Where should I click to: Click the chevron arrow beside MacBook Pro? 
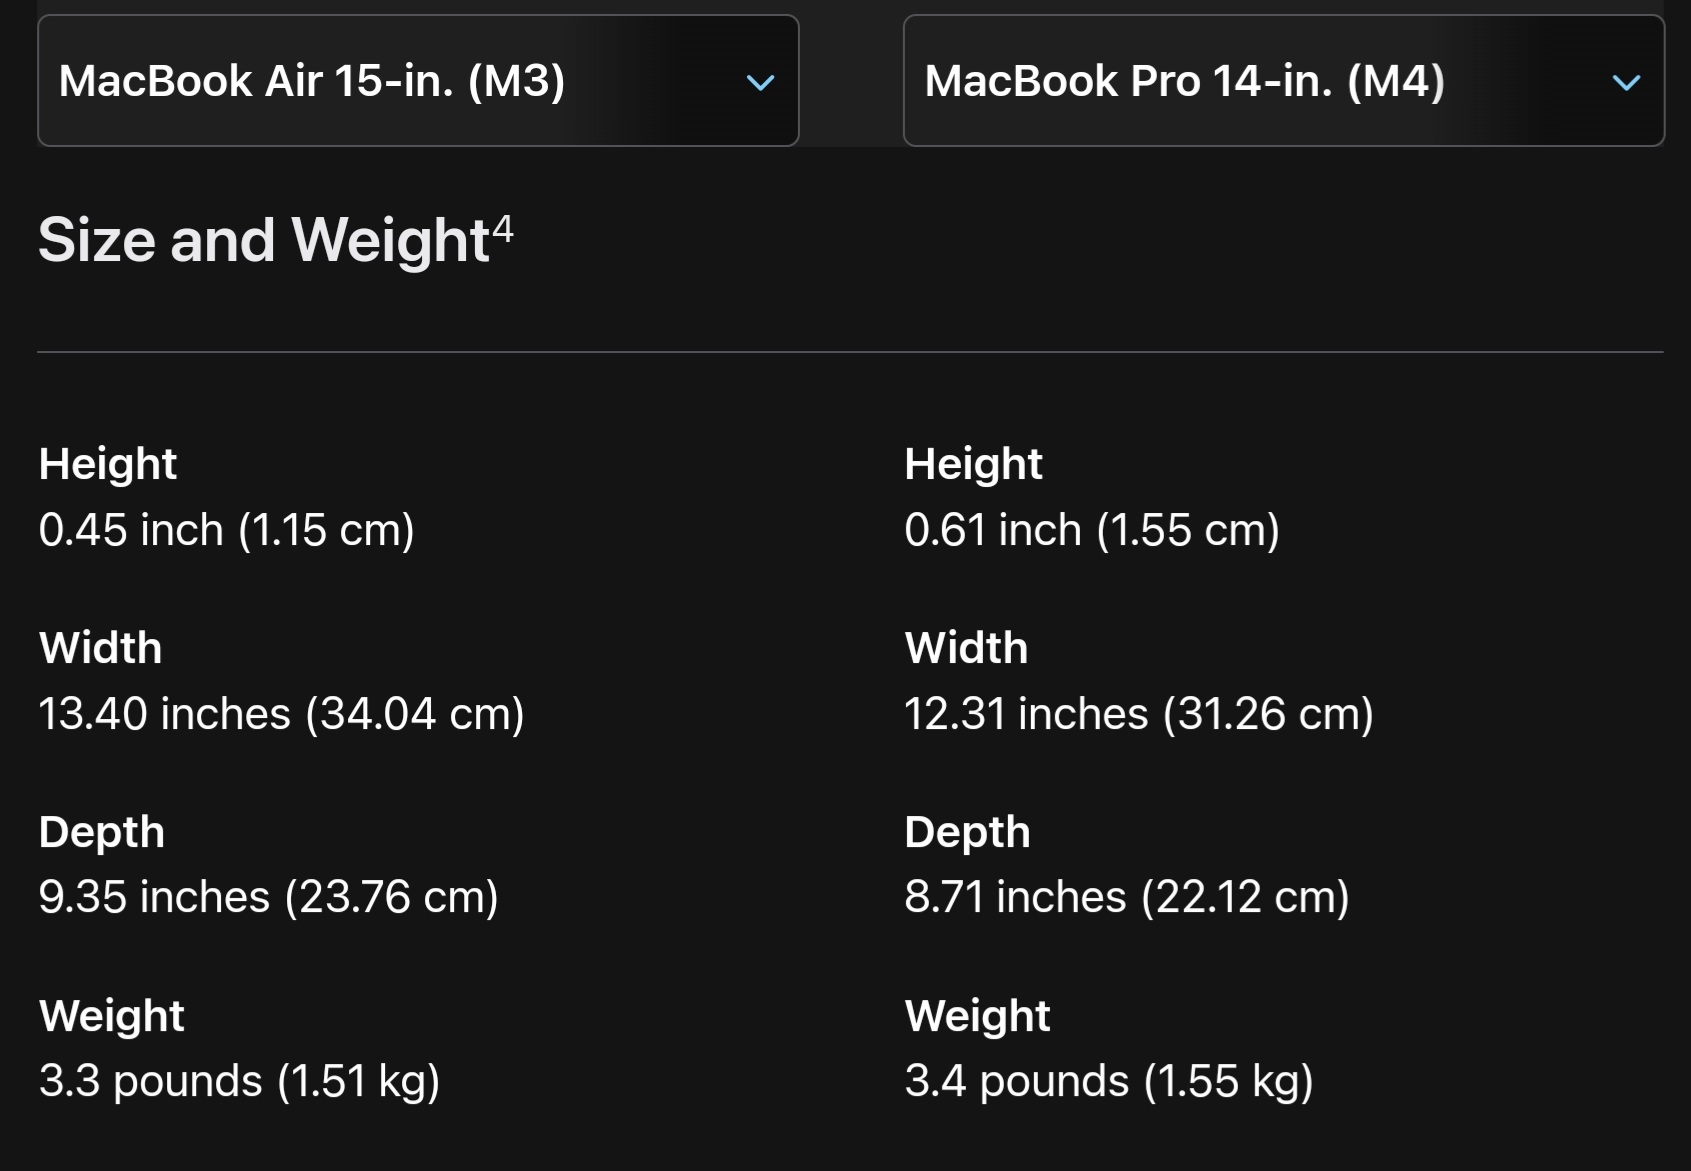(1627, 83)
